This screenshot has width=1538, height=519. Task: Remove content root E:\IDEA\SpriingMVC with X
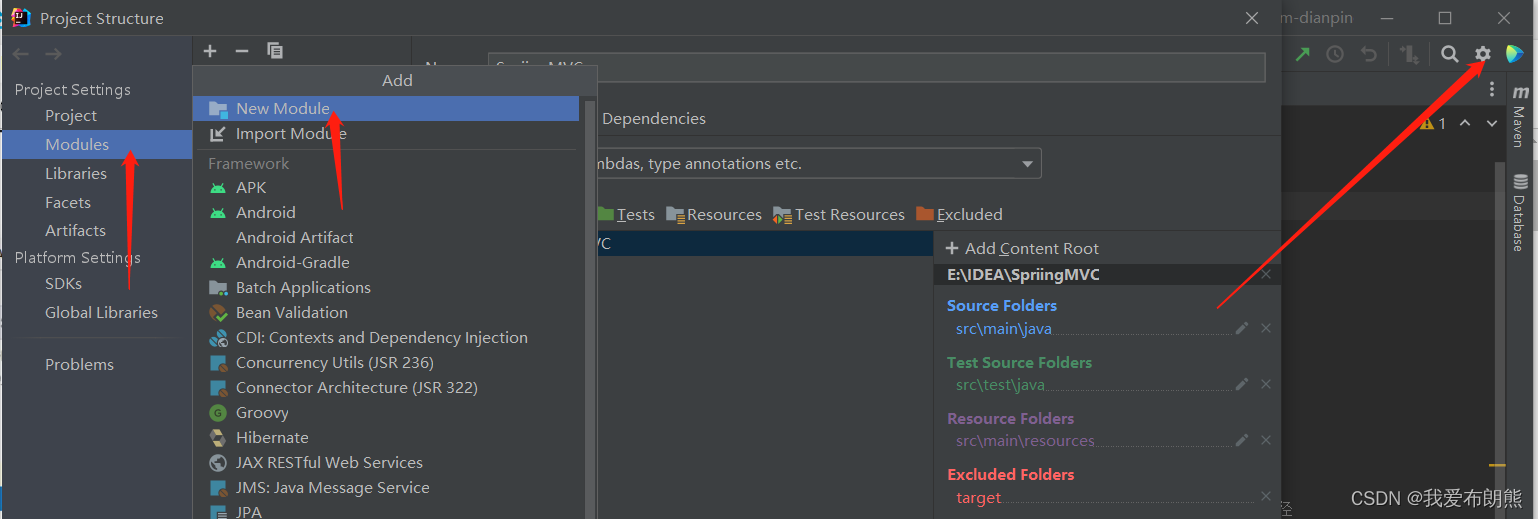pos(1266,274)
